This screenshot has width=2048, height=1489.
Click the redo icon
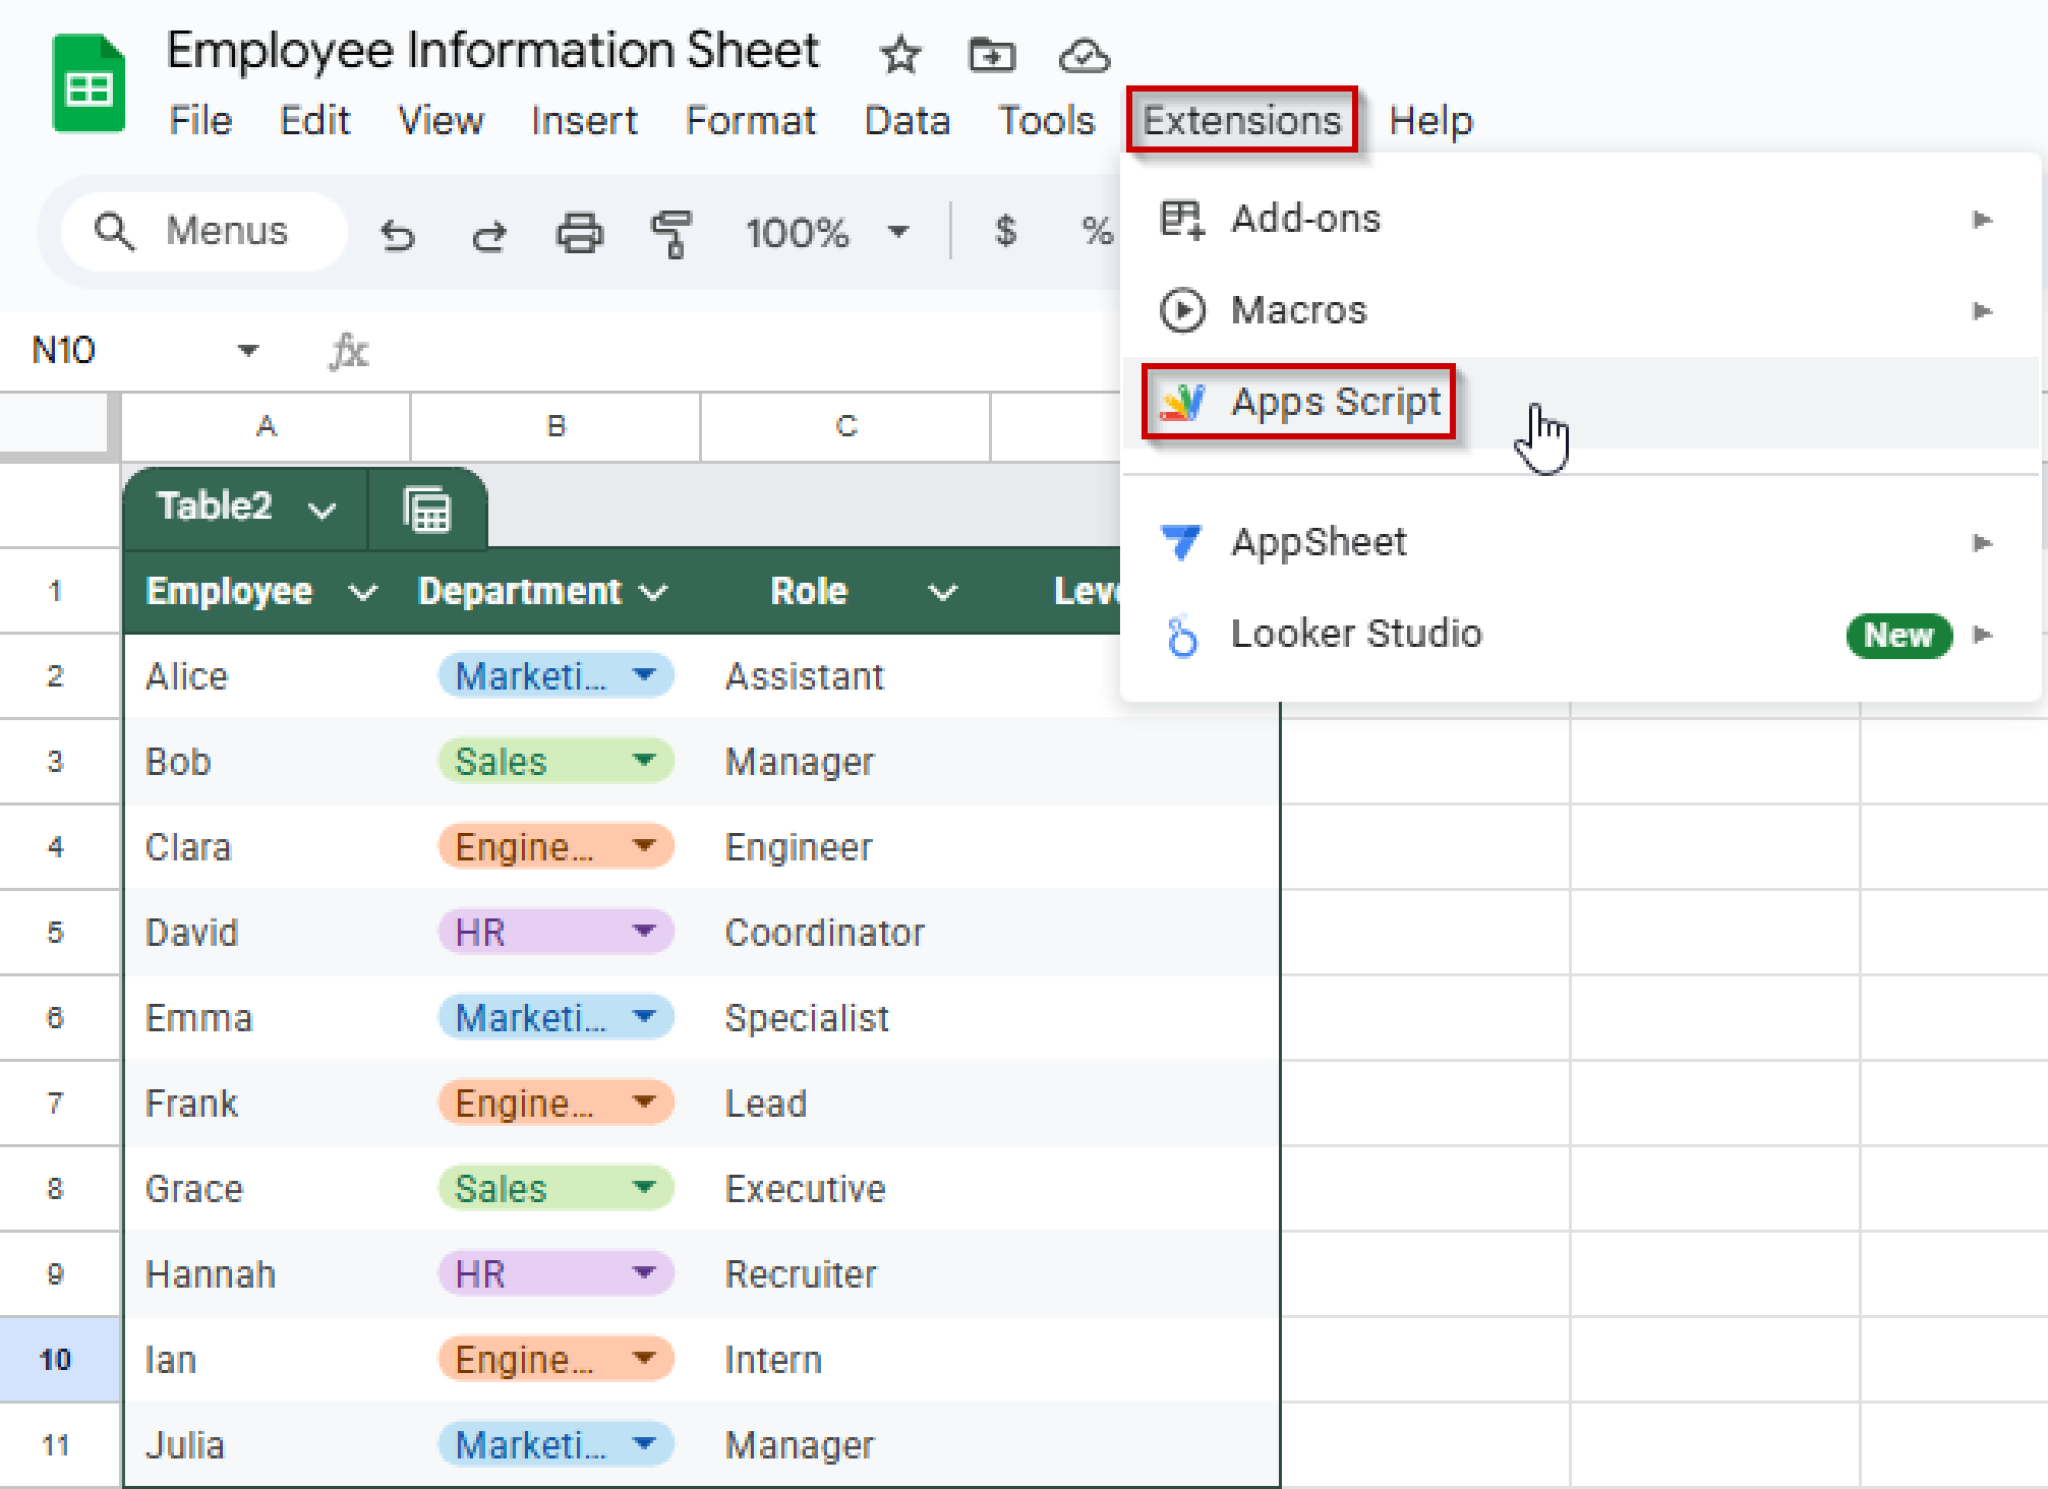click(x=488, y=232)
